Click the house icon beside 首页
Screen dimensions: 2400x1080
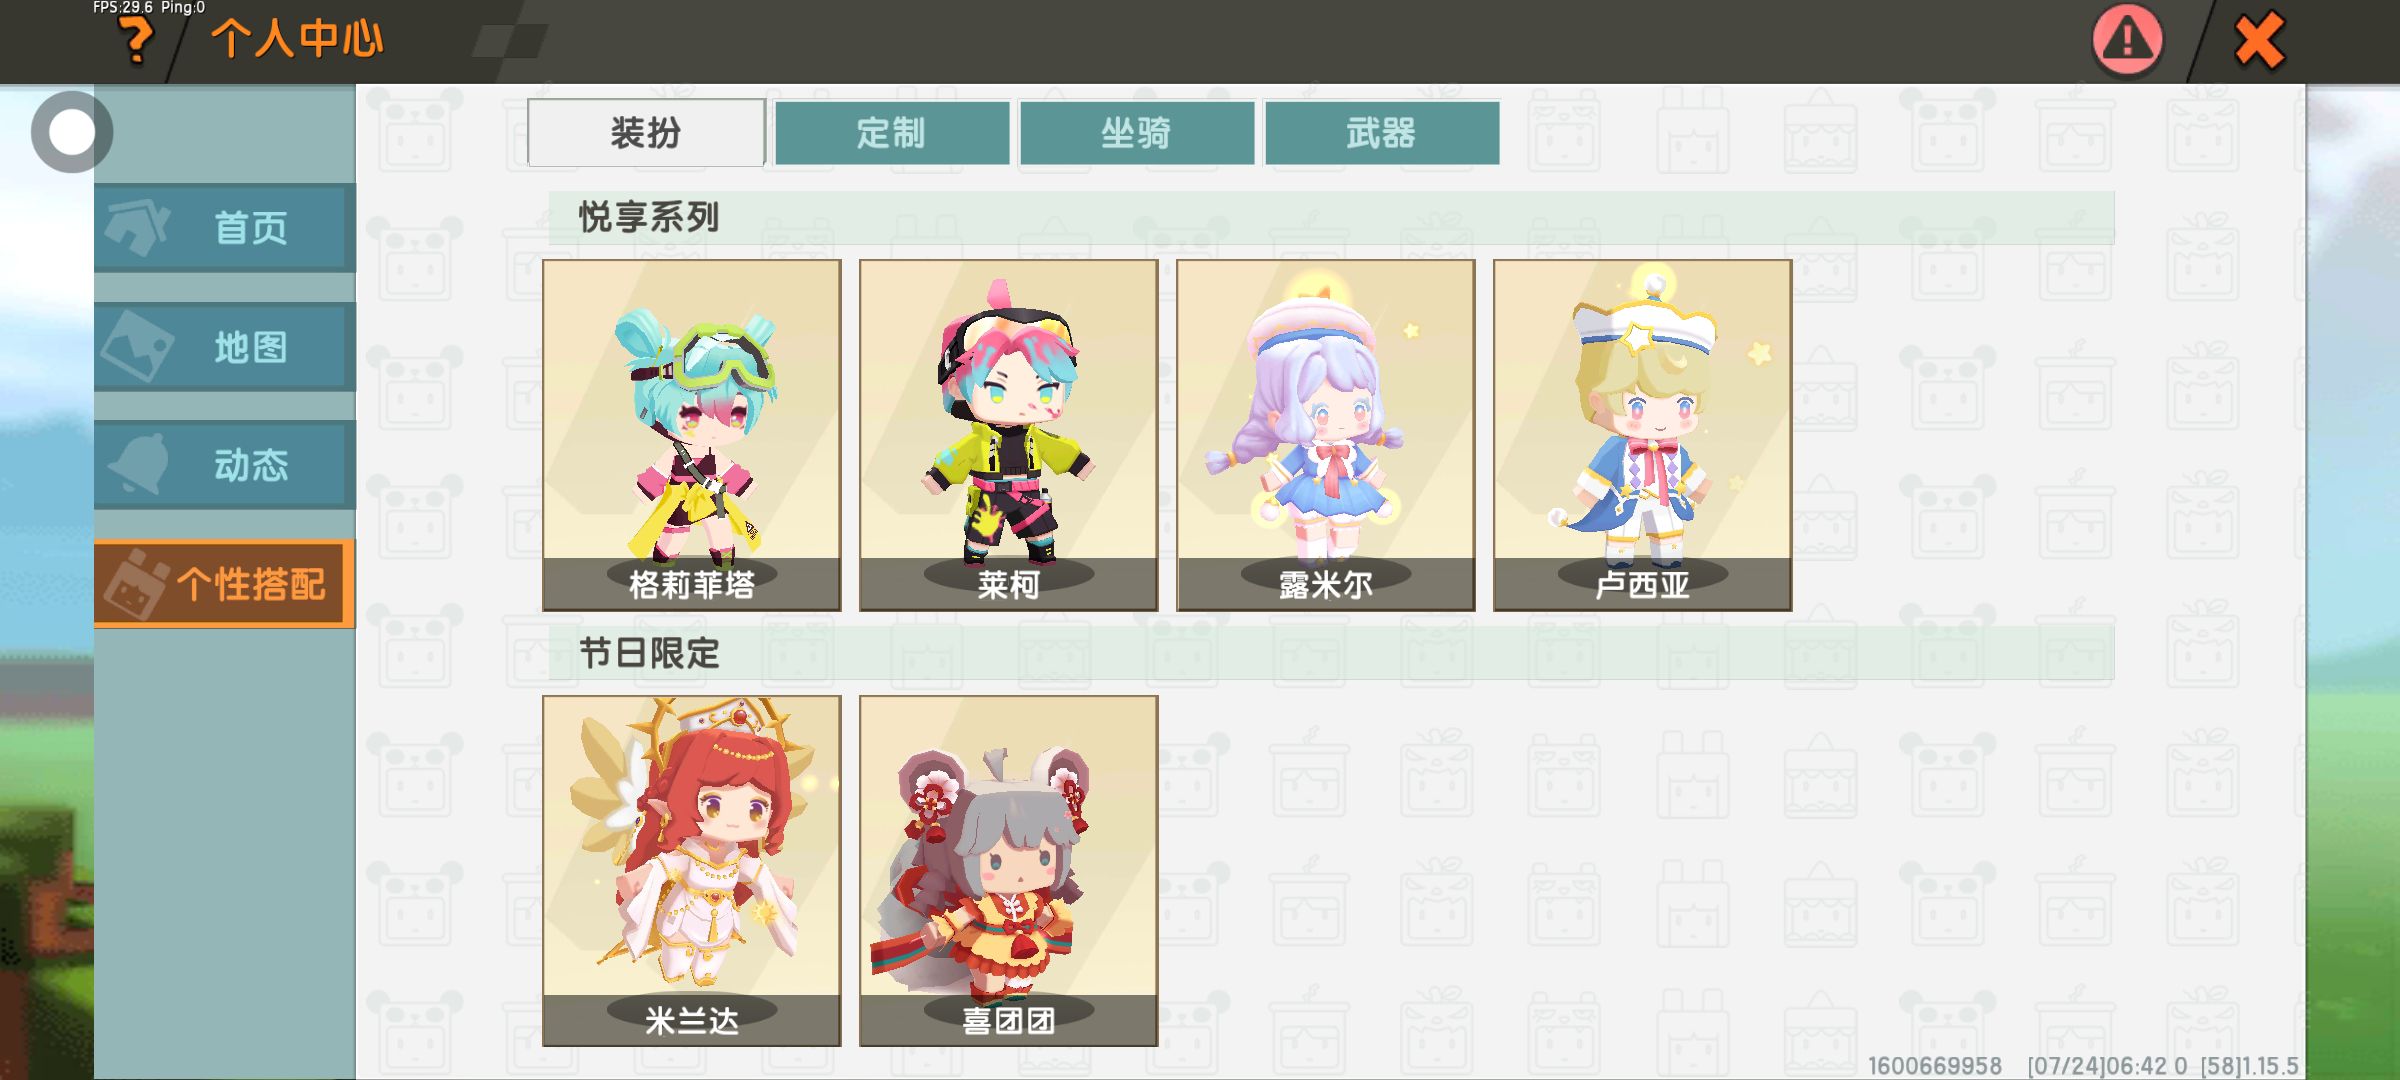[x=138, y=227]
